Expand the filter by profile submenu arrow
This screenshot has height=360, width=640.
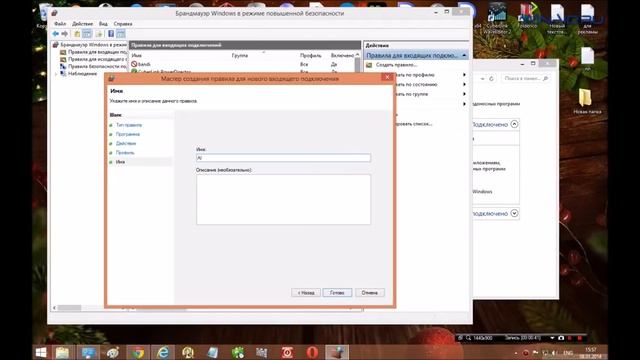pos(464,75)
